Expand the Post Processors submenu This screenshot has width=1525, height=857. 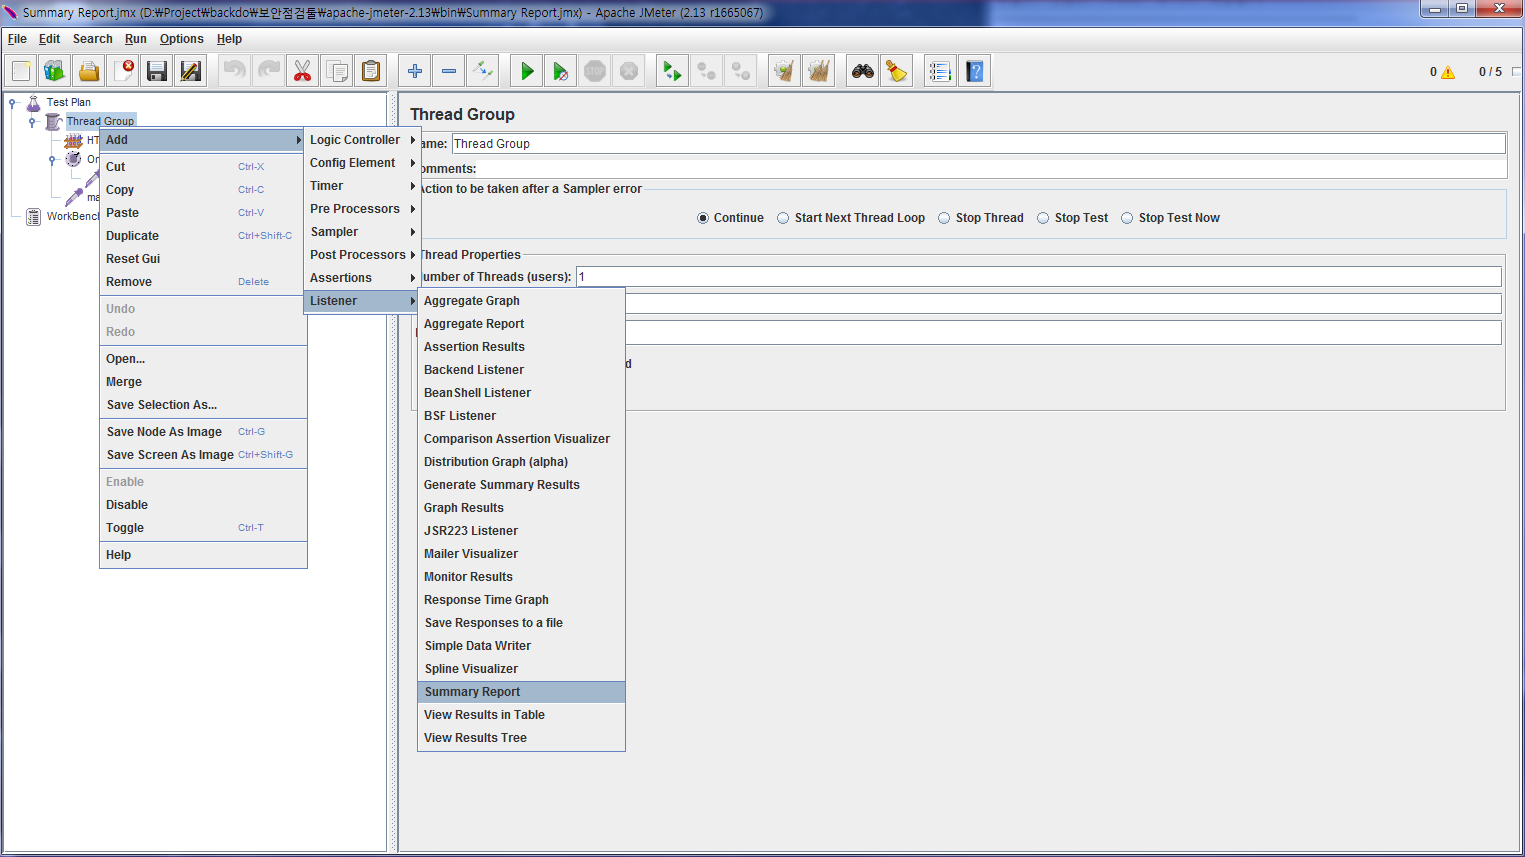(x=362, y=255)
